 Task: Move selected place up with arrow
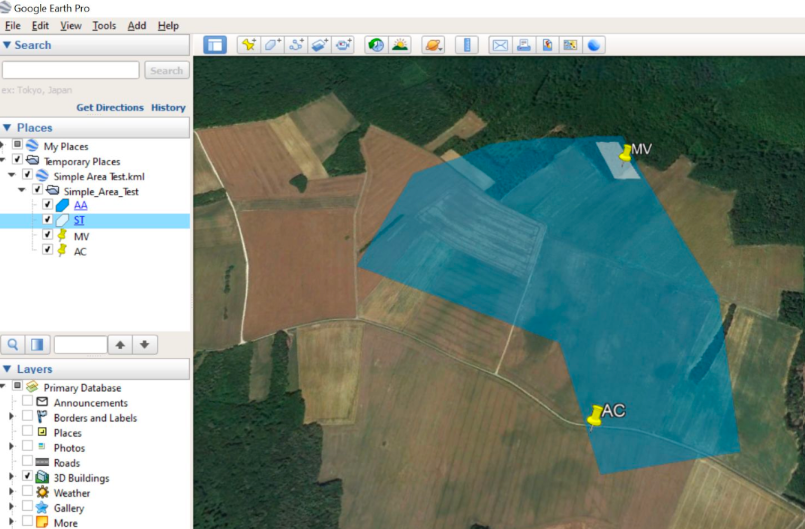[120, 345]
